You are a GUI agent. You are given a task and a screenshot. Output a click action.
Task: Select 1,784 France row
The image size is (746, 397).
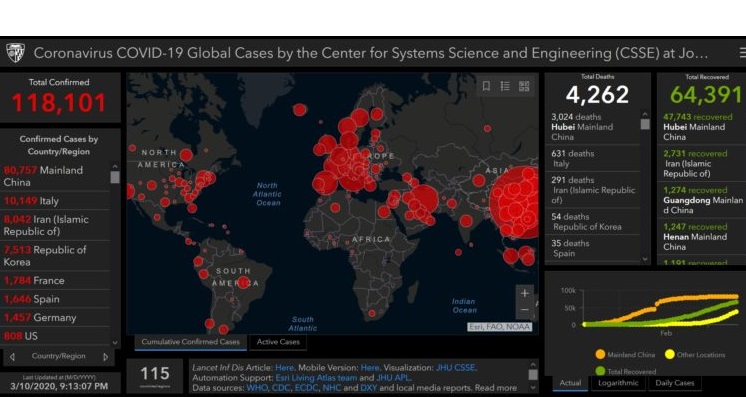click(55, 280)
